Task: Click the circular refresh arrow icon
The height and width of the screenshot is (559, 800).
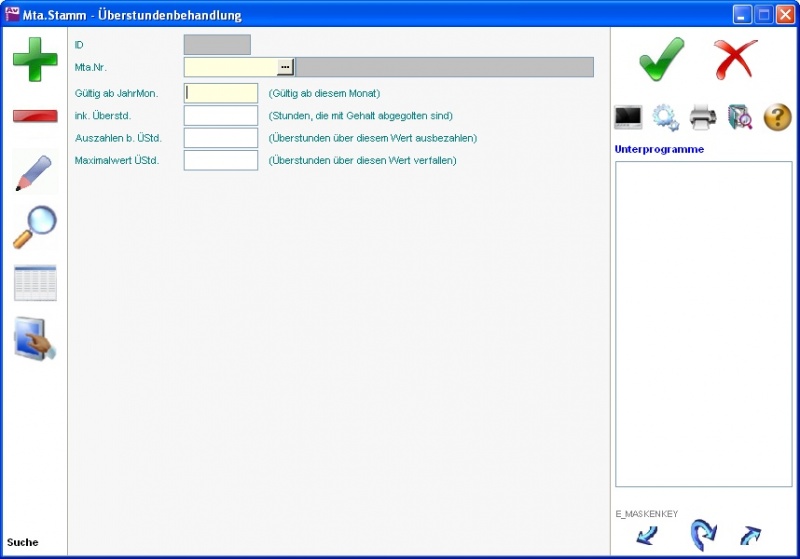Action: [703, 535]
